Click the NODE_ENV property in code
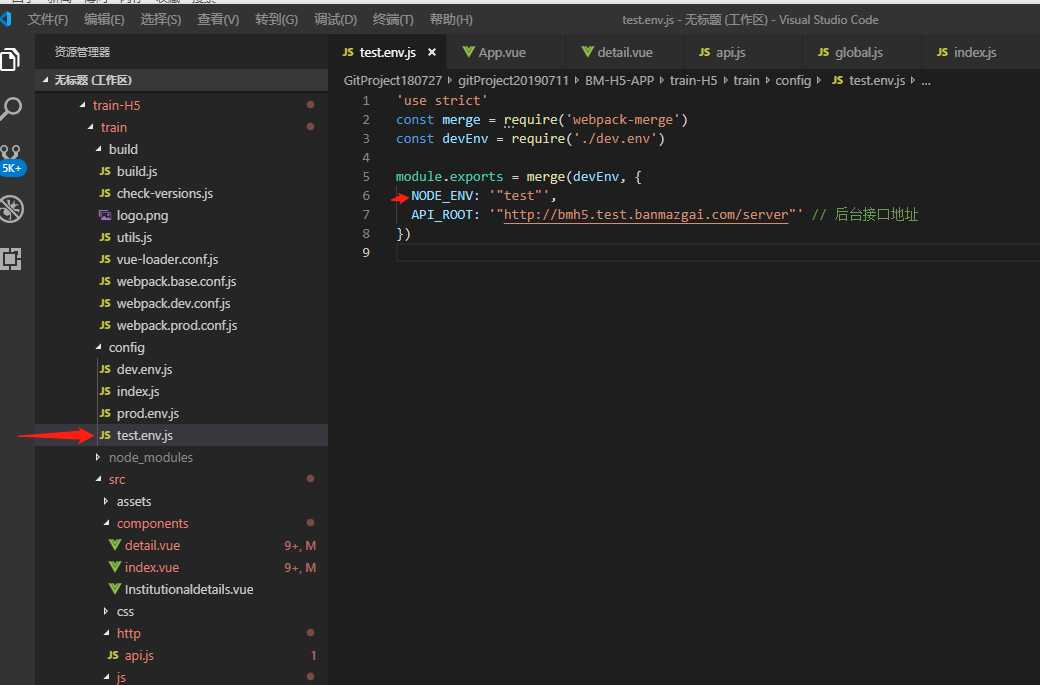This screenshot has height=685, width=1040. tap(442, 196)
